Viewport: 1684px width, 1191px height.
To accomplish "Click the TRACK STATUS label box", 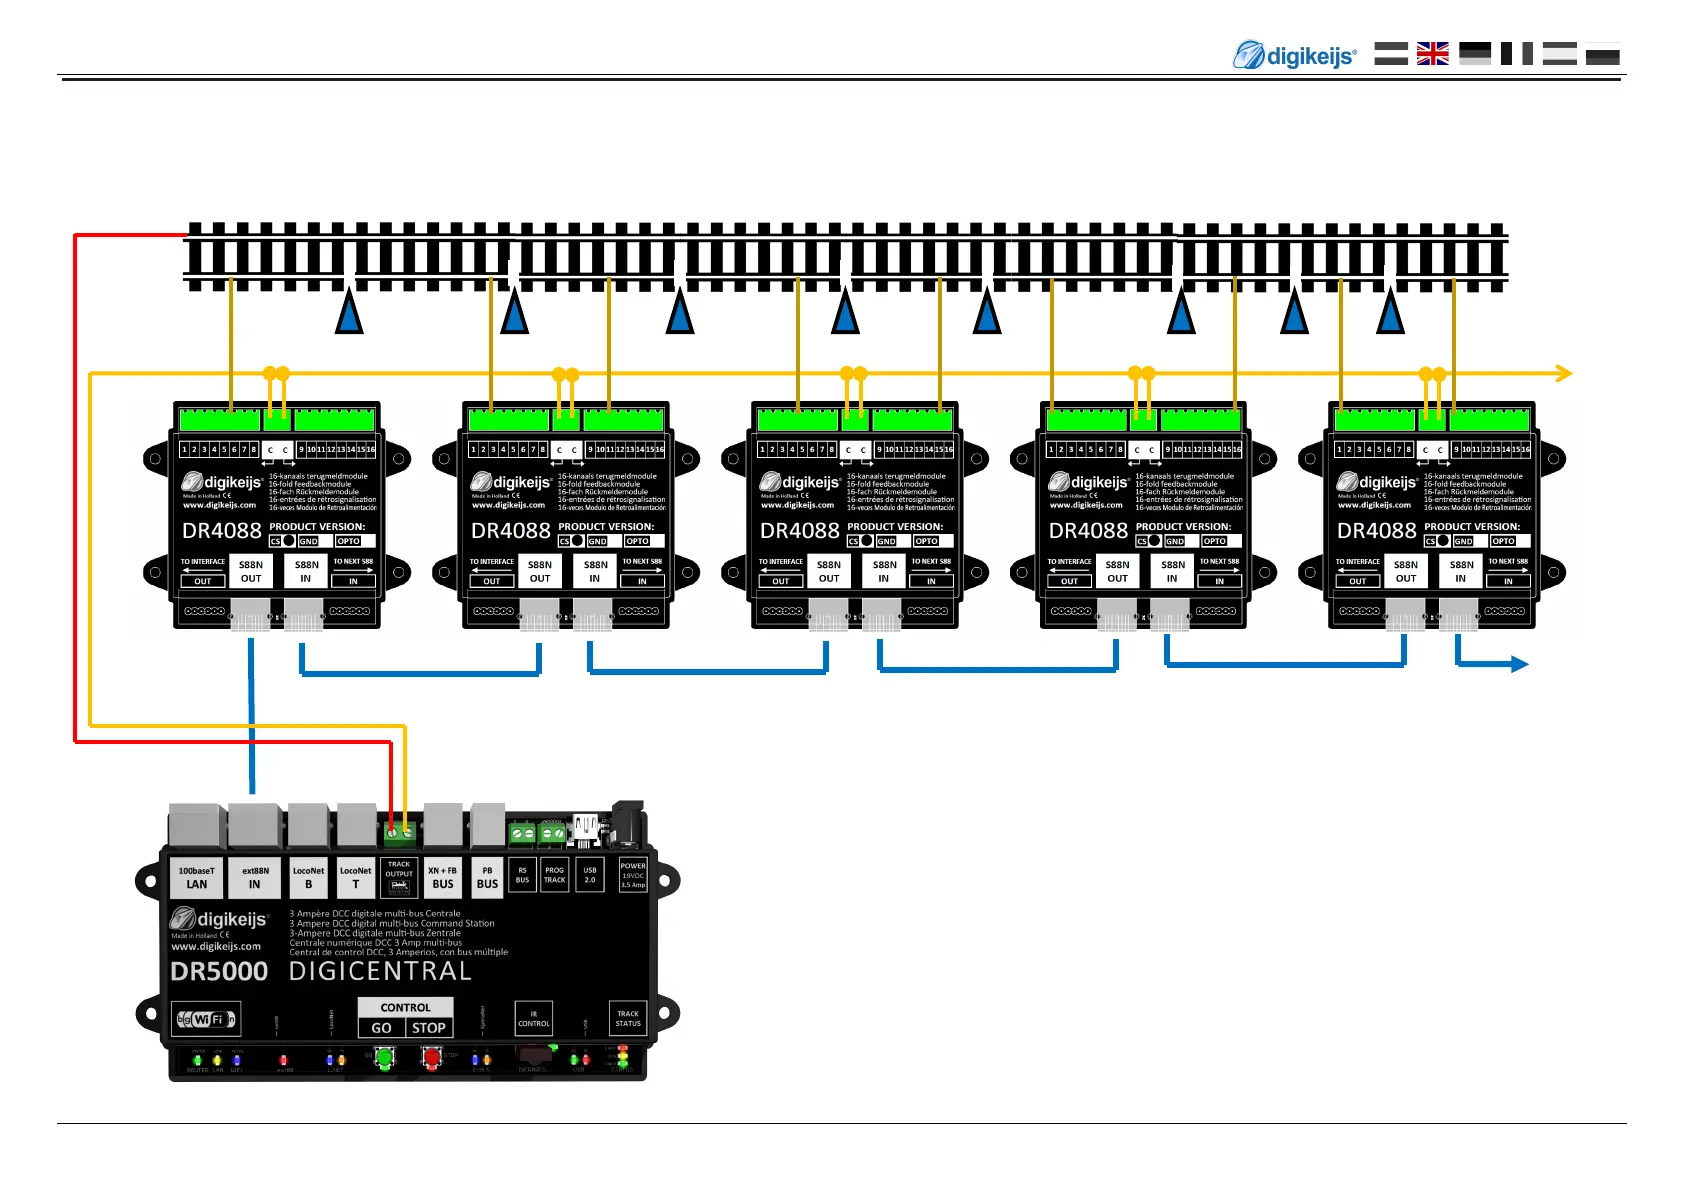I will point(628,1019).
